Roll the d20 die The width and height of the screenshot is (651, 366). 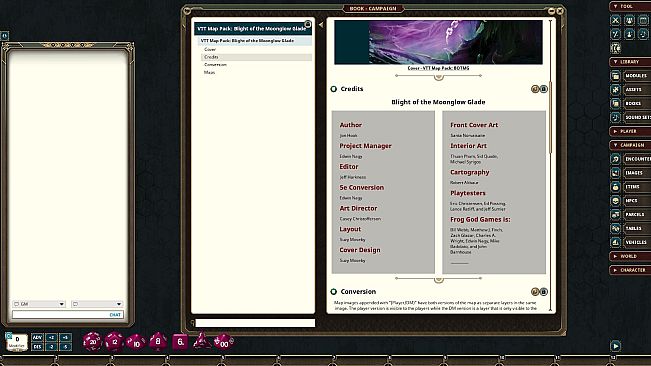point(92,342)
